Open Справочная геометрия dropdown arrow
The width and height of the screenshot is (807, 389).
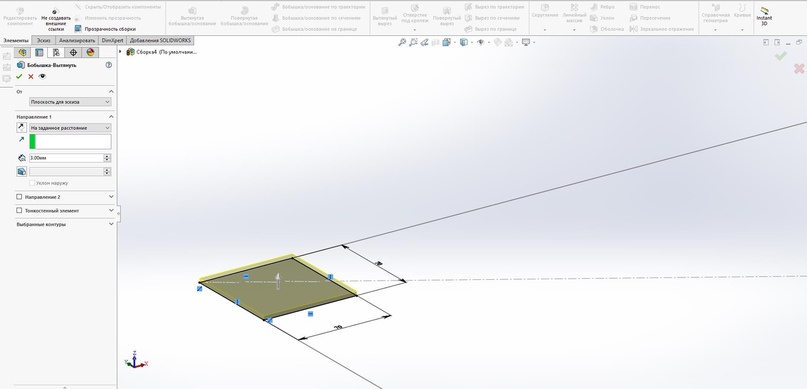715,30
